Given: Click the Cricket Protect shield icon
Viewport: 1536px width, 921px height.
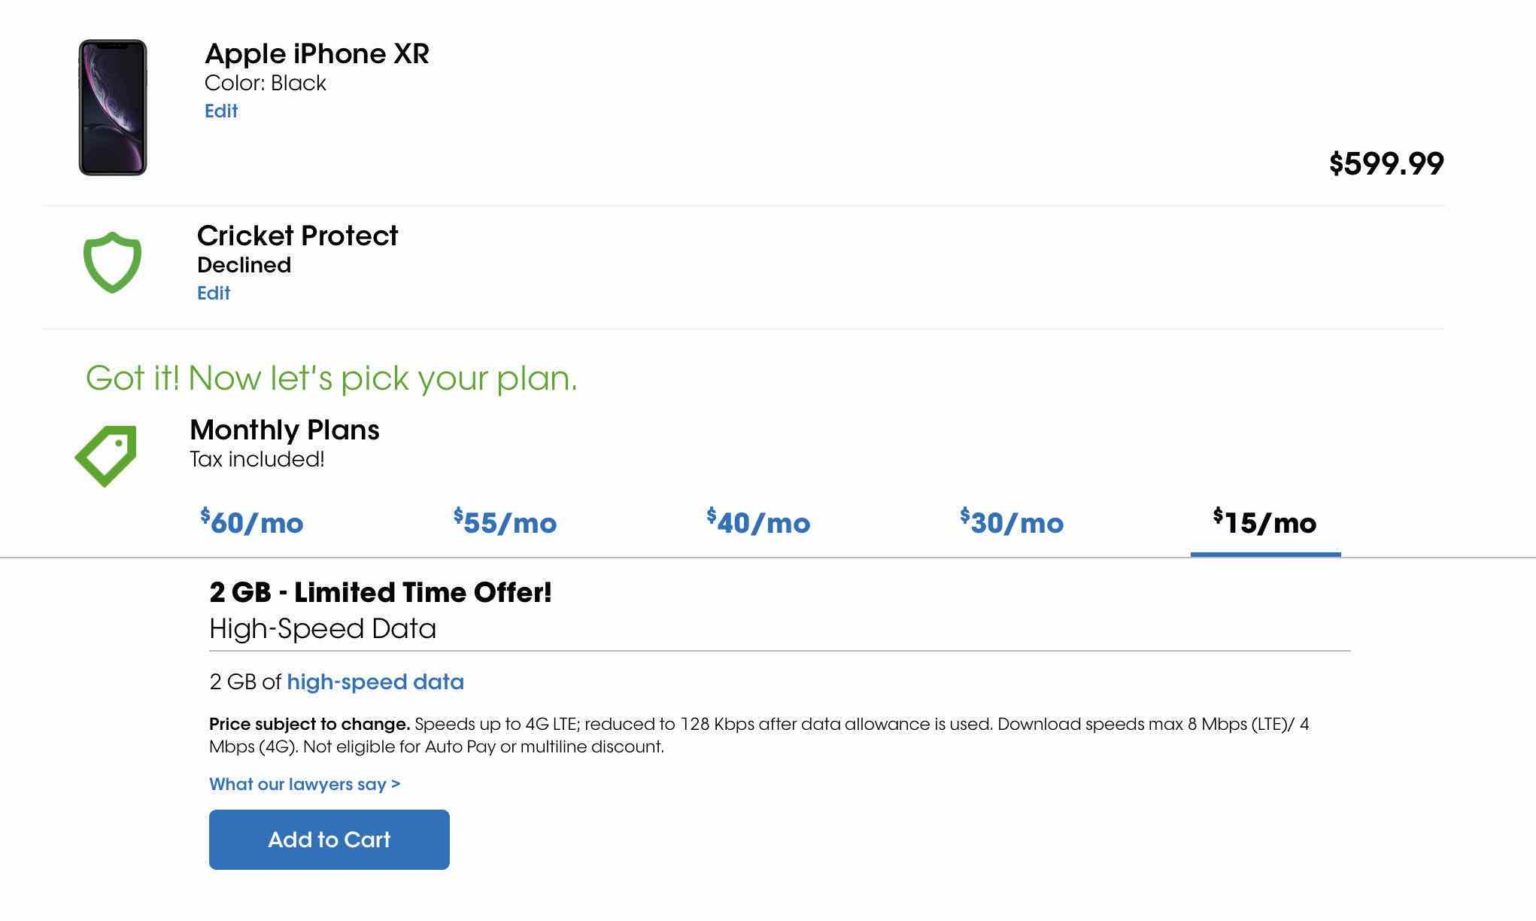Looking at the screenshot, I should [x=111, y=262].
